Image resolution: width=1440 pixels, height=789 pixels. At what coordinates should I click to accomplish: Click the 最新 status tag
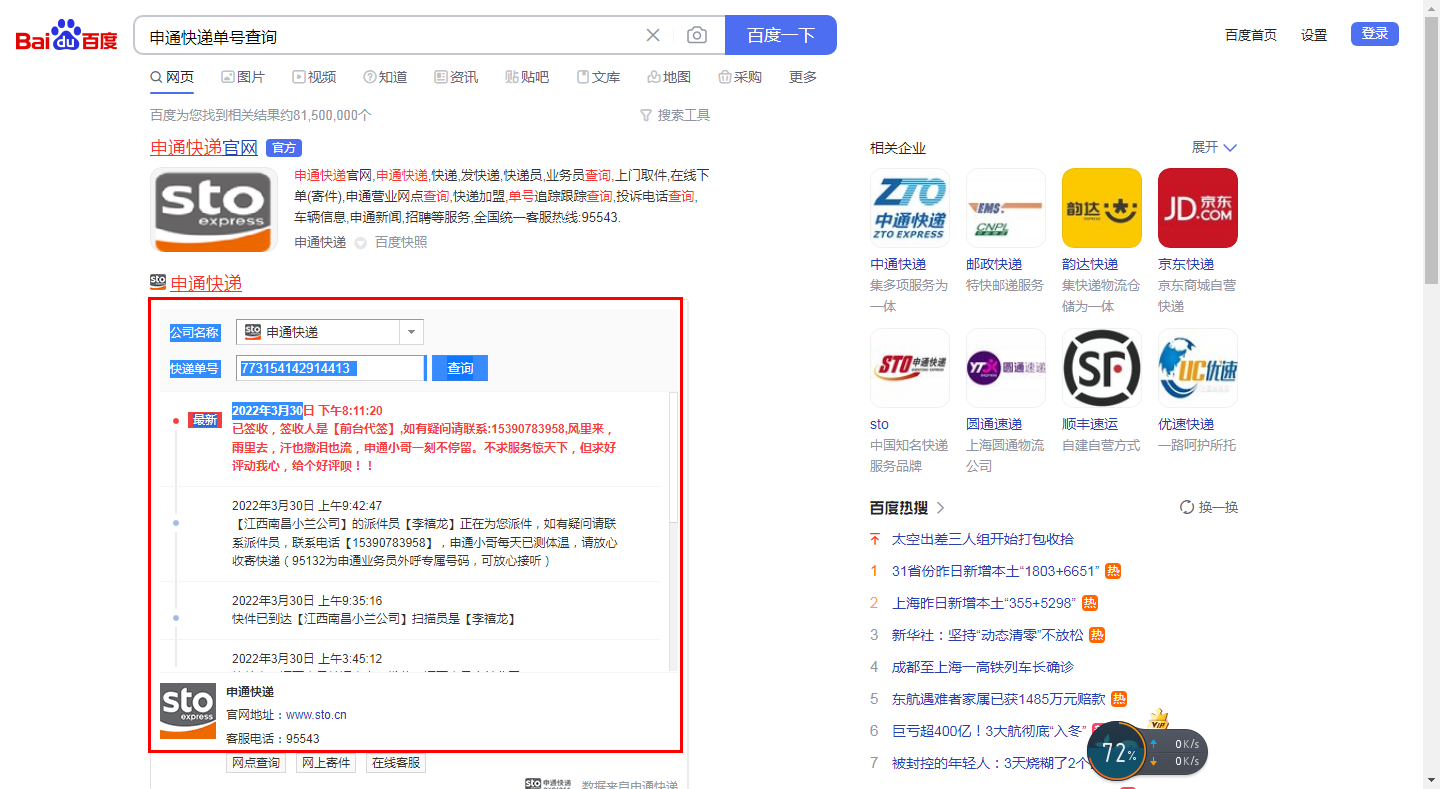(204, 420)
